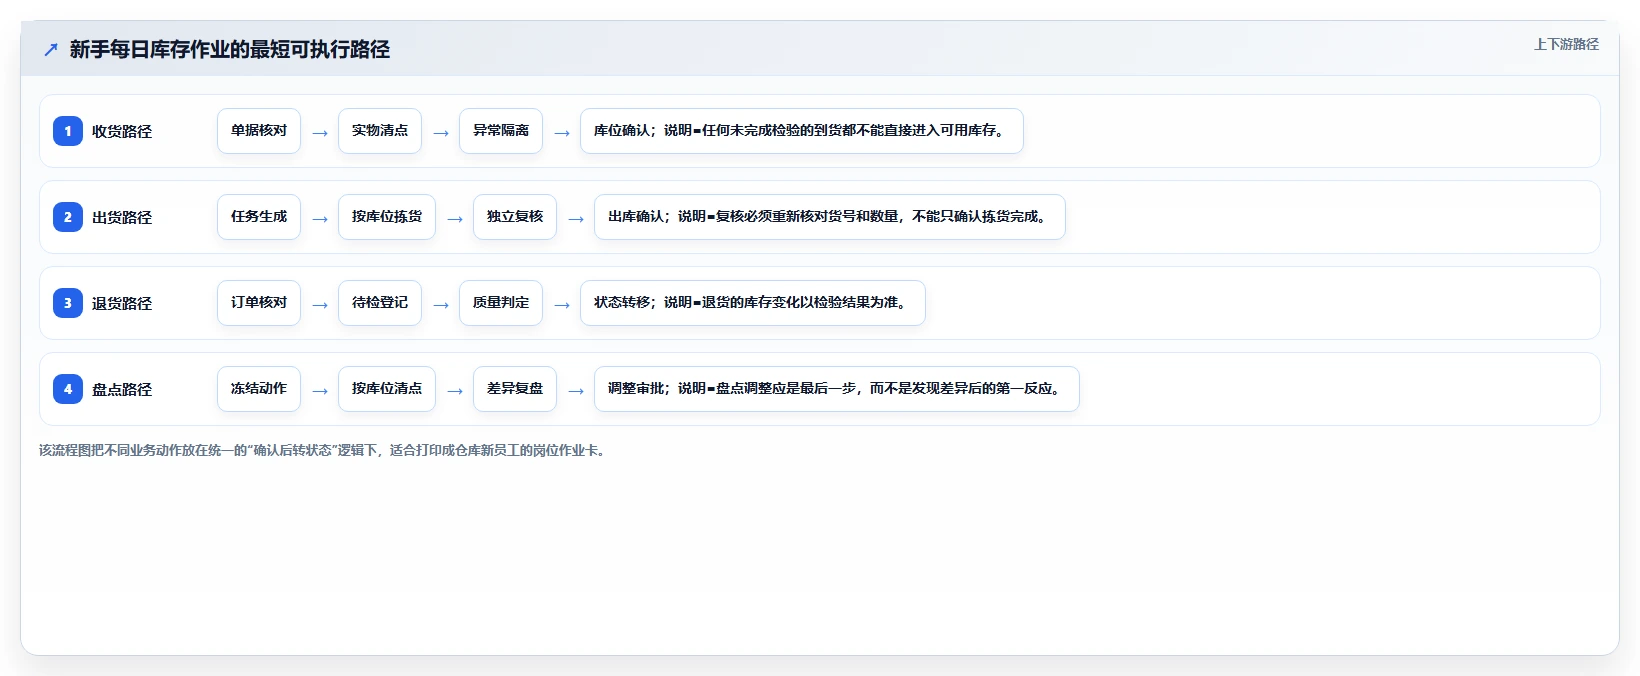The height and width of the screenshot is (676, 1640).
Task: Click the 订单核对 step box
Action: coord(259,303)
